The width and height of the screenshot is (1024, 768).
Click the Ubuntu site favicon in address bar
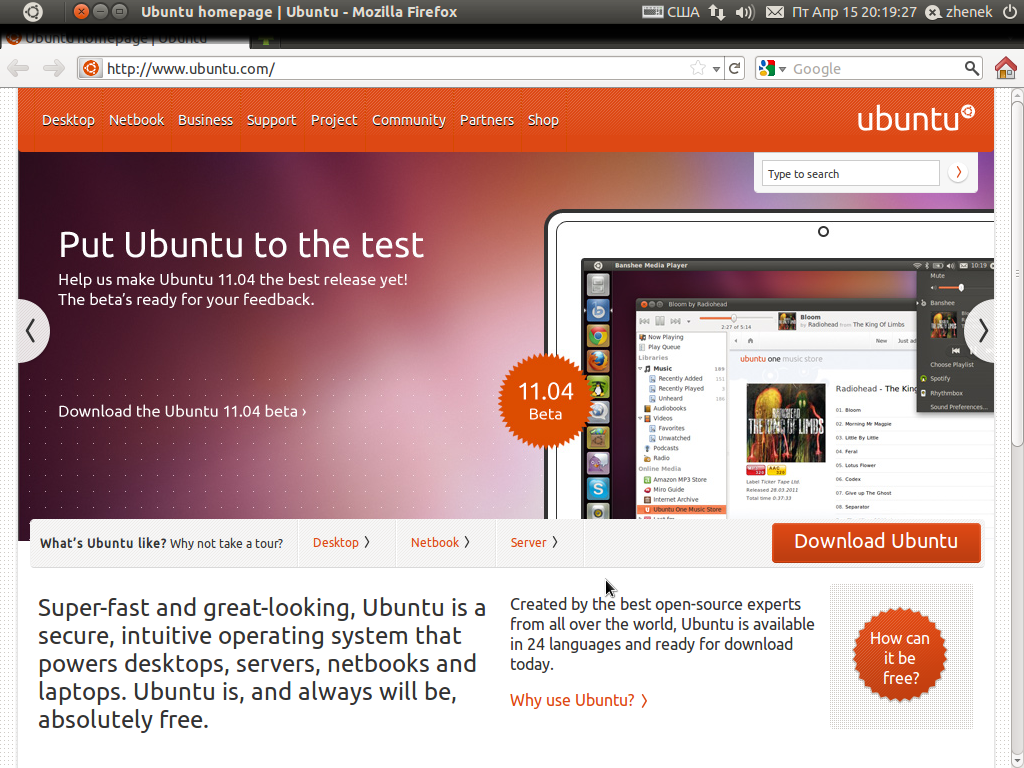pyautogui.click(x=91, y=68)
